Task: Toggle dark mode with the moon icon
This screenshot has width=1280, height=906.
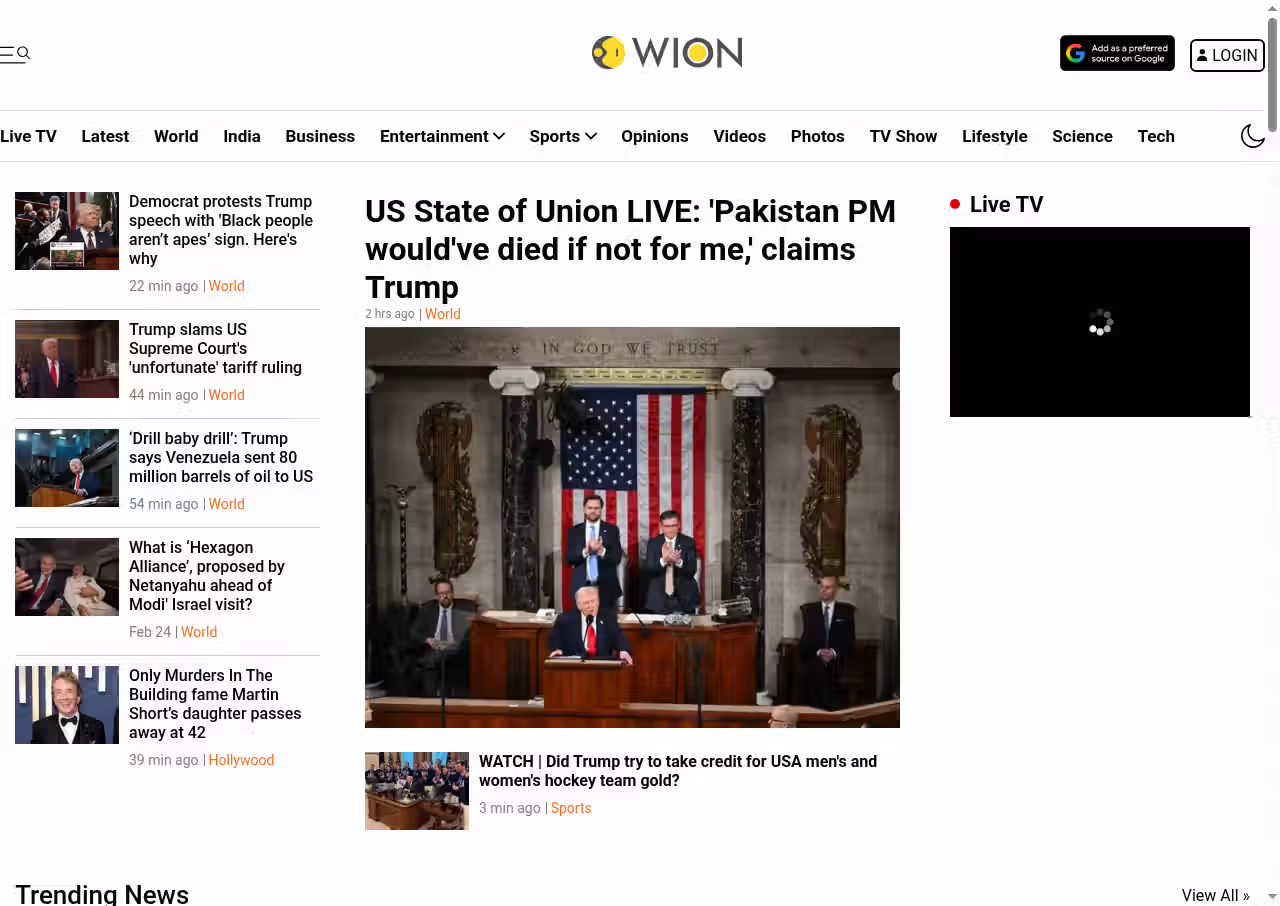Action: (x=1253, y=136)
